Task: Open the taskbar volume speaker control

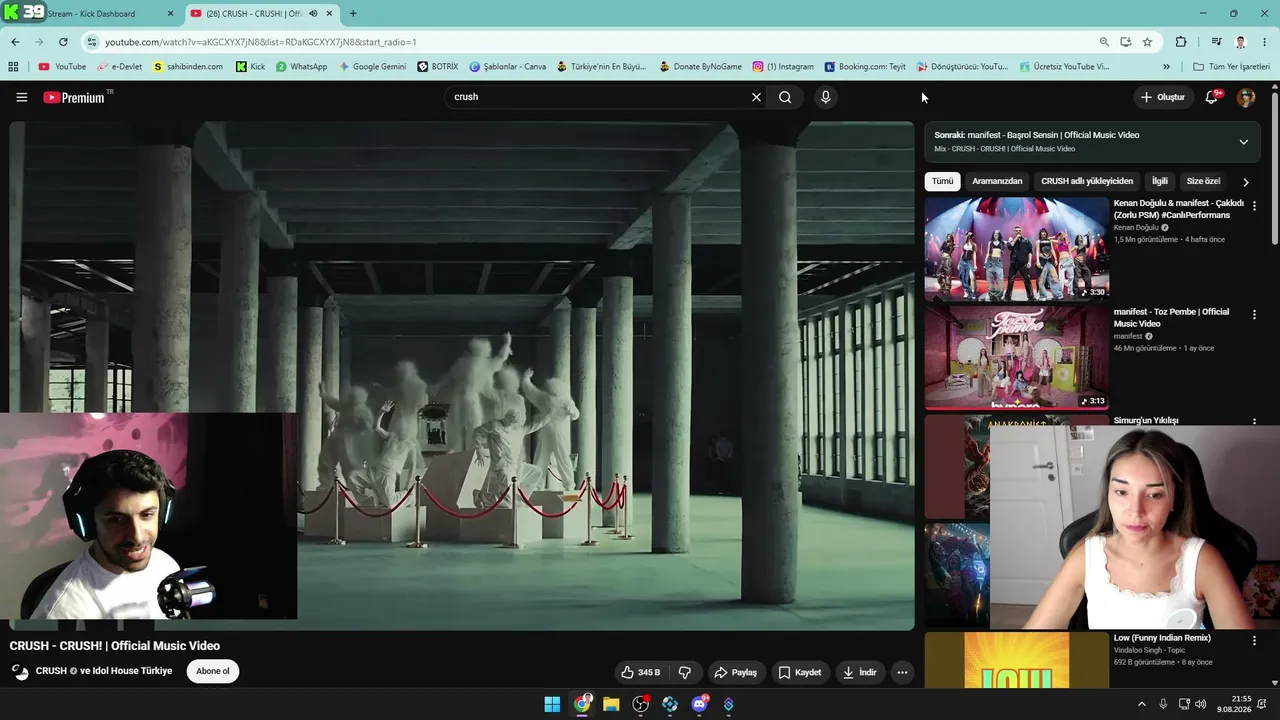Action: (x=1200, y=704)
